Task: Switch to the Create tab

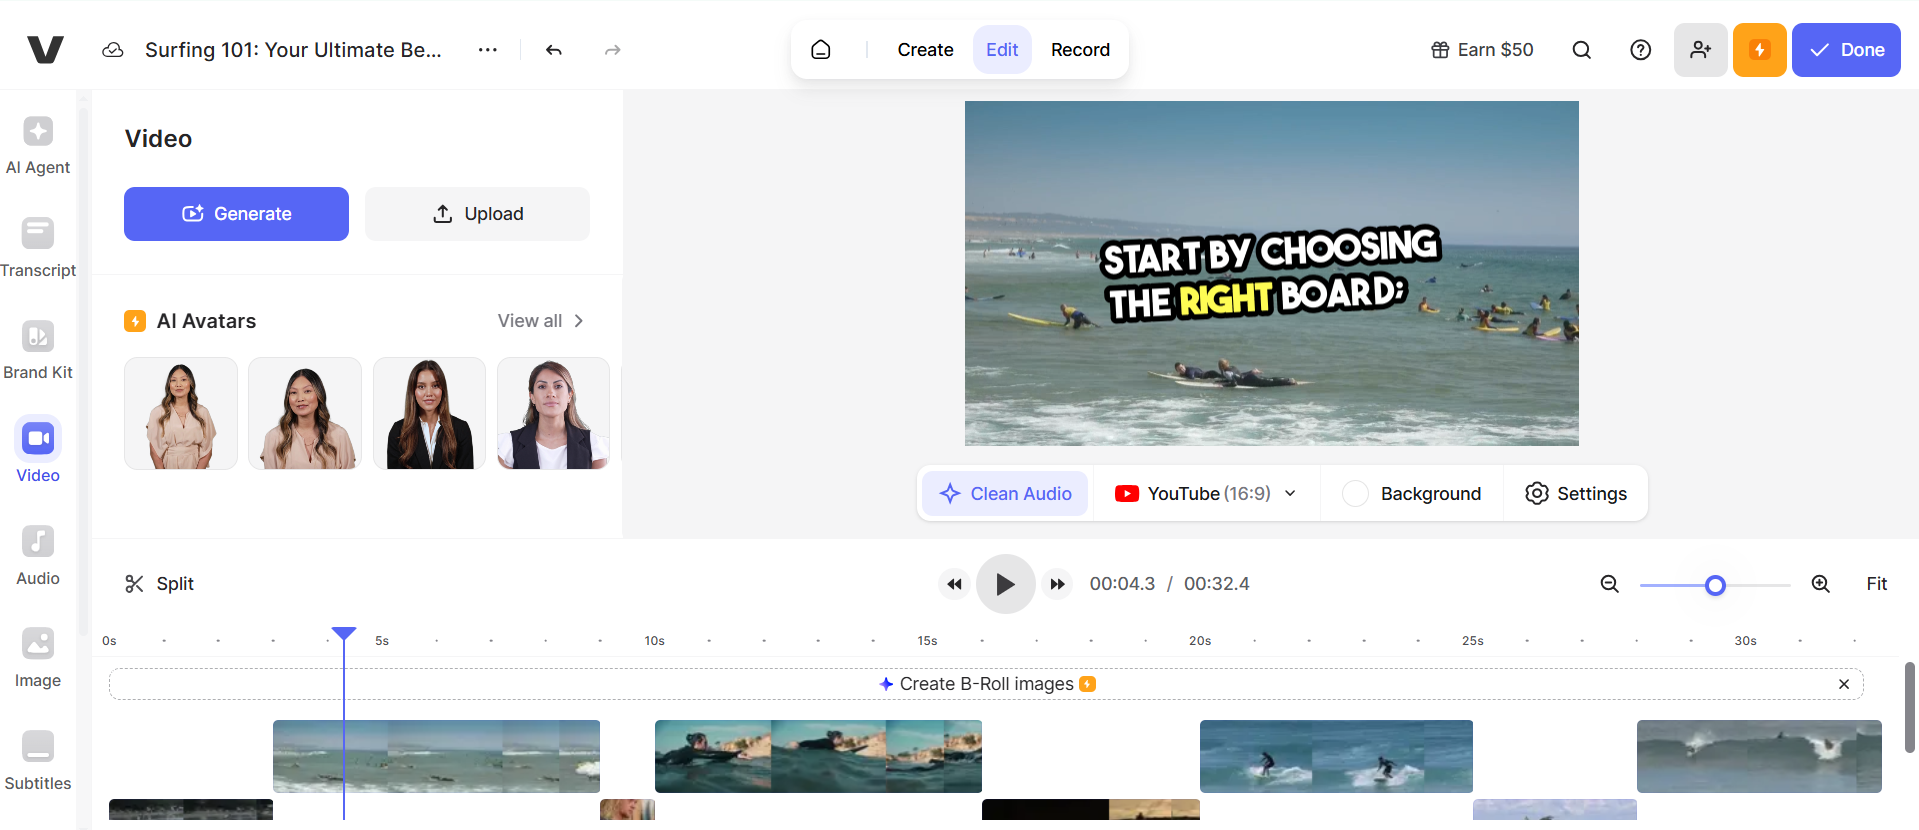Action: pyautogui.click(x=925, y=50)
